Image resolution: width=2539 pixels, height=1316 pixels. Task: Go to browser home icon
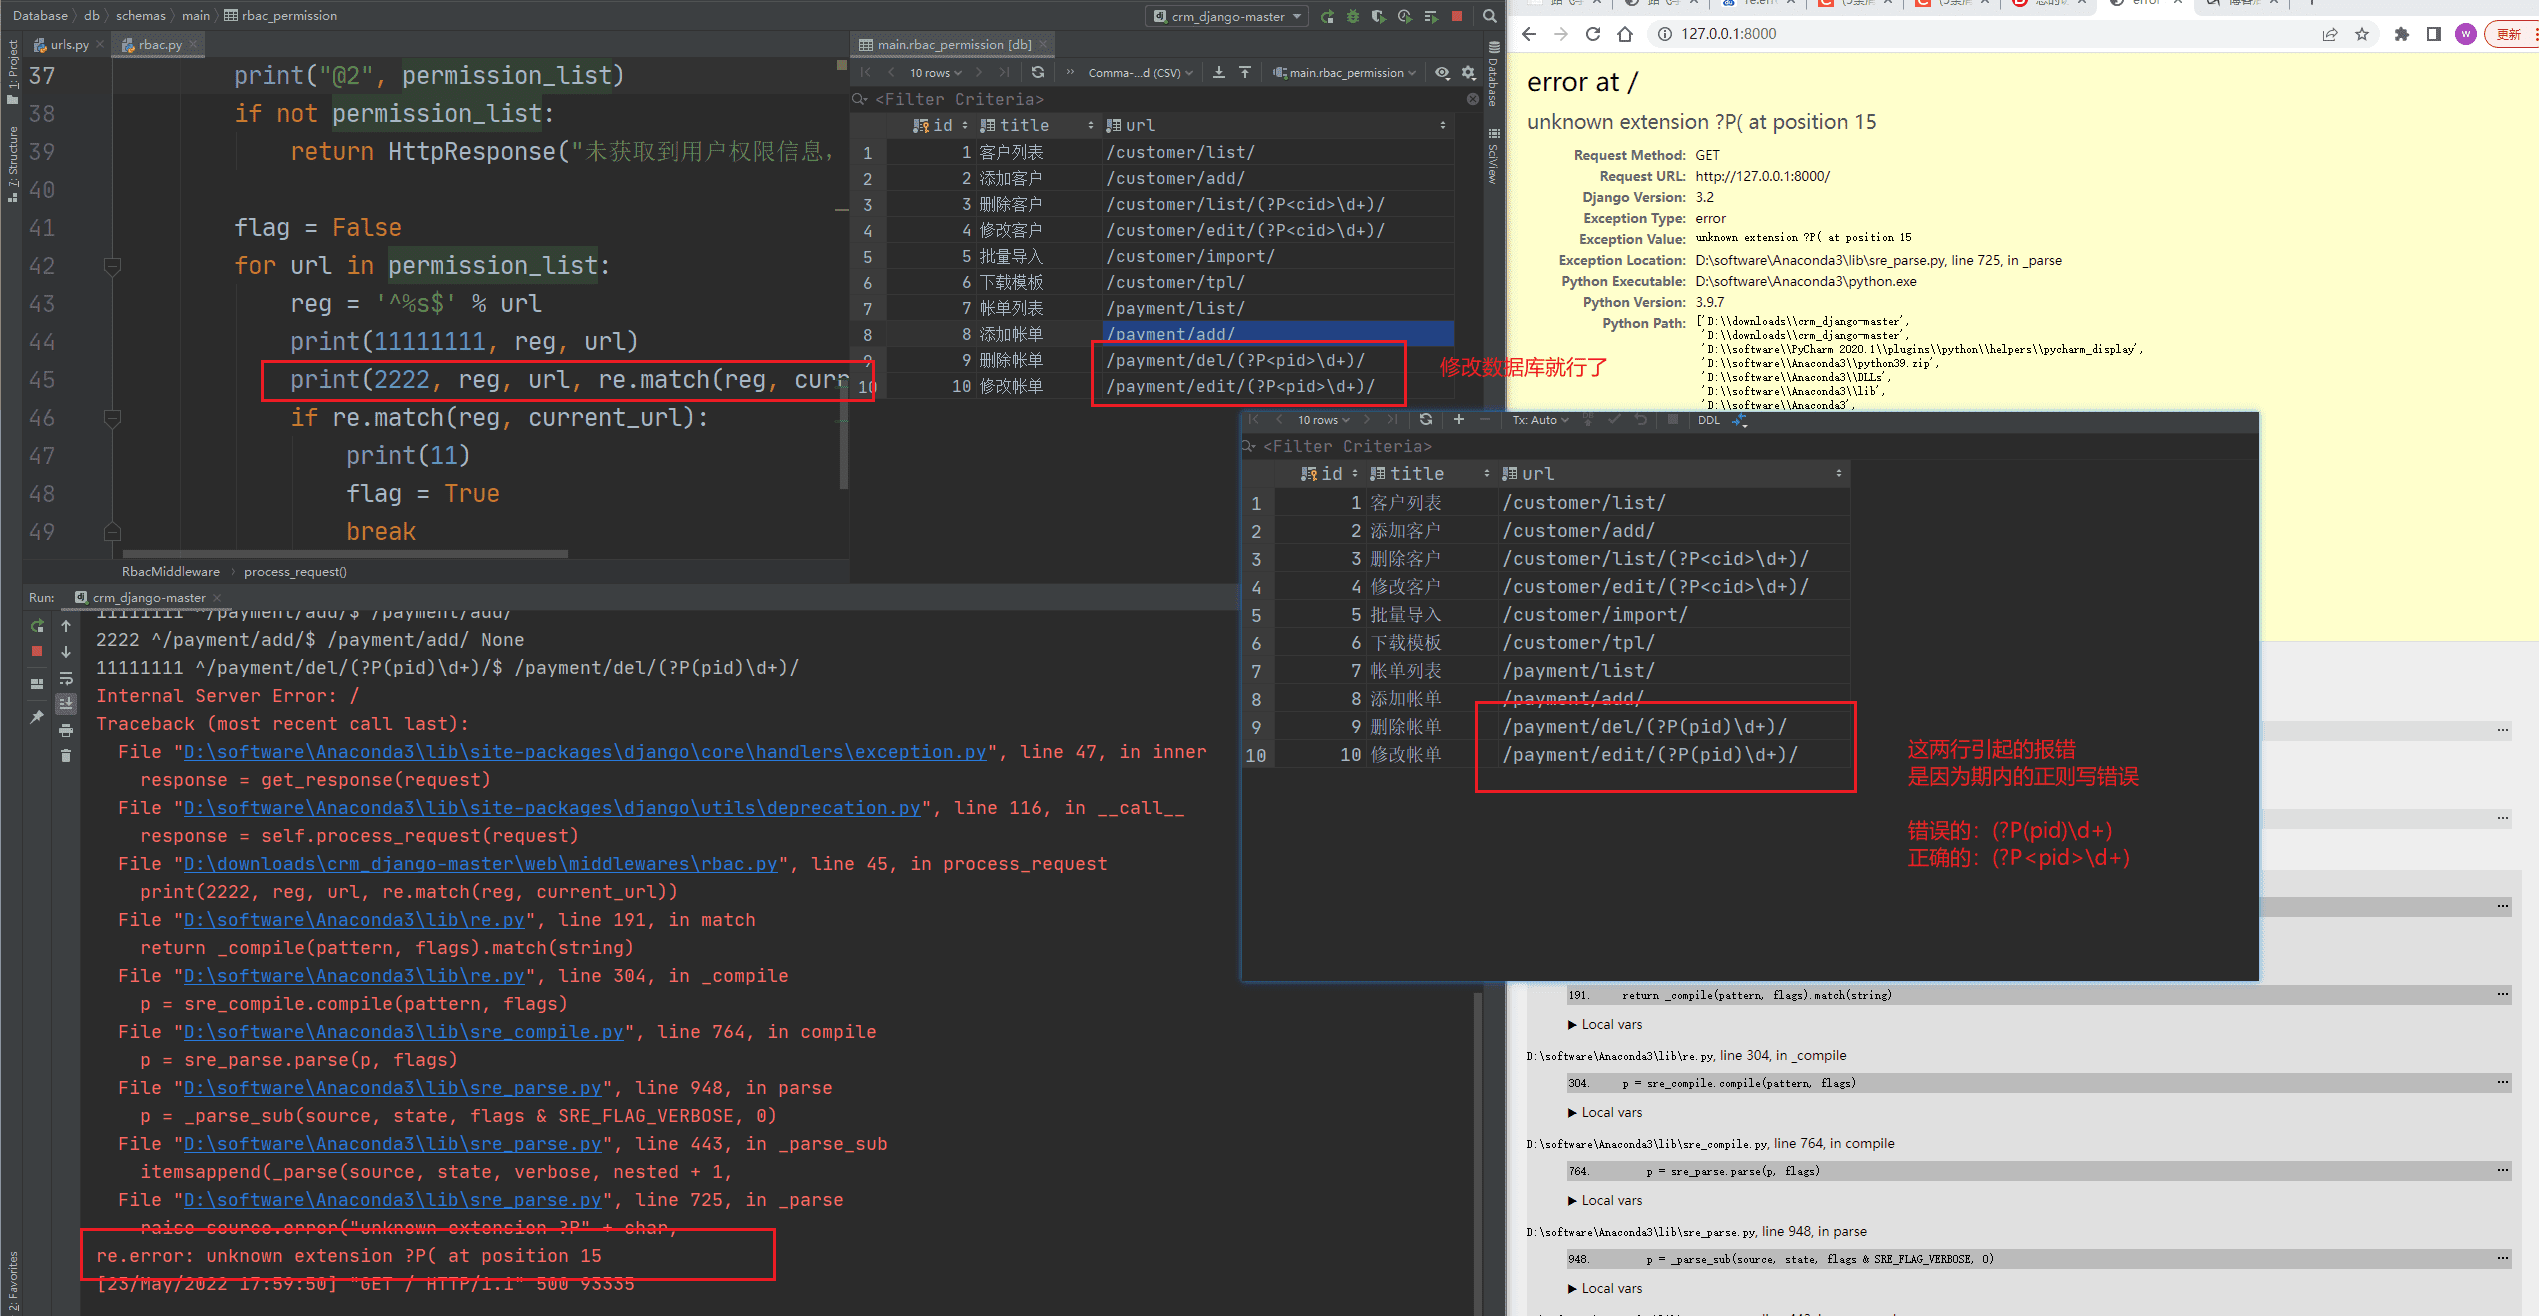click(1625, 34)
